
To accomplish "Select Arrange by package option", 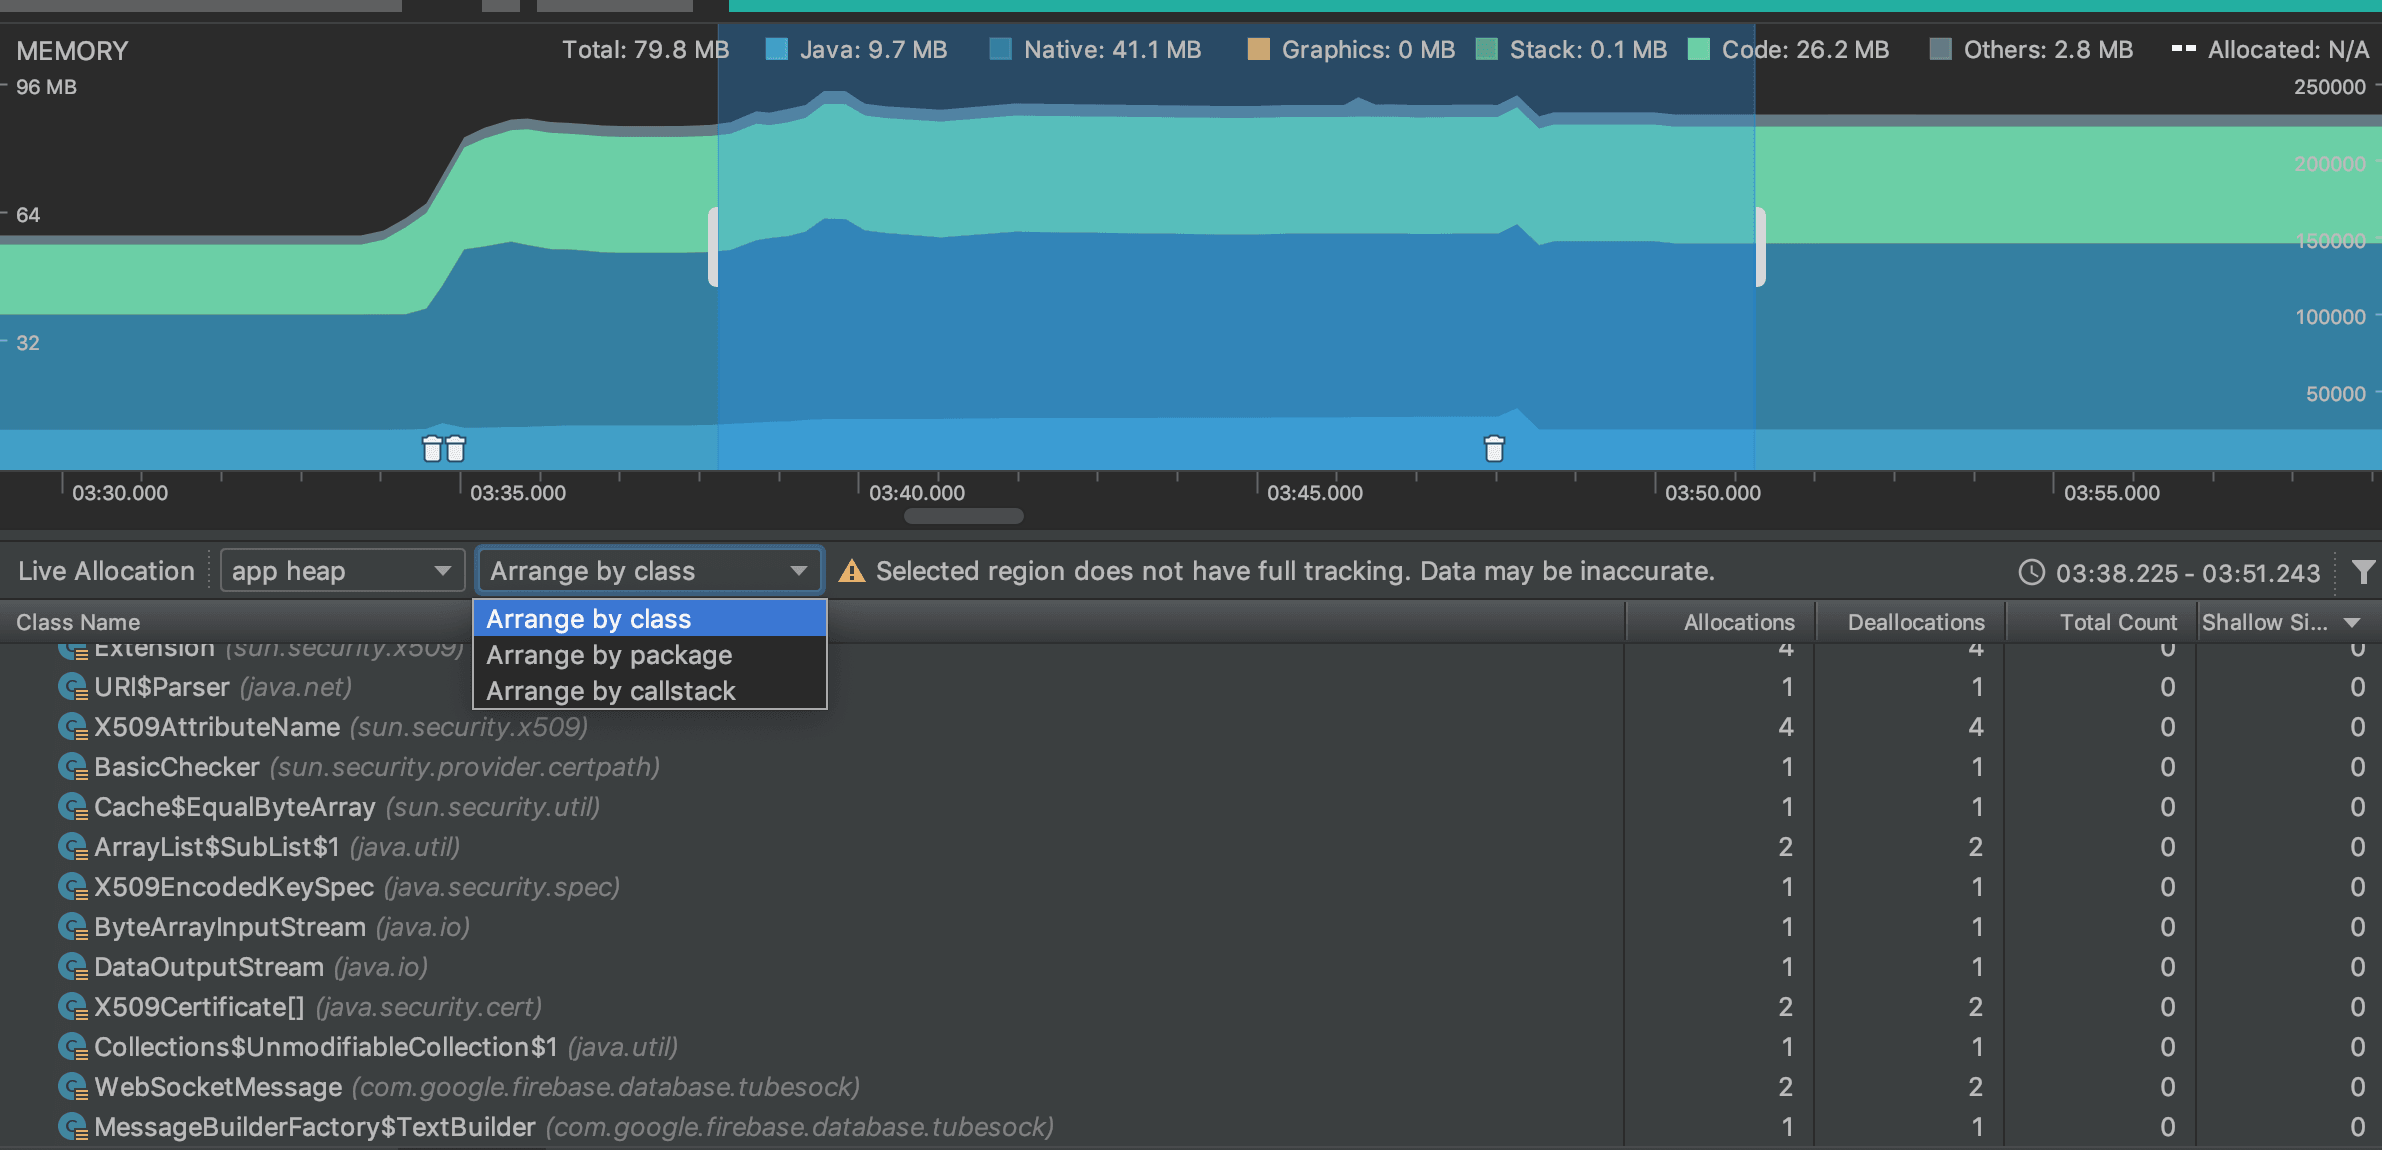I will (x=609, y=655).
